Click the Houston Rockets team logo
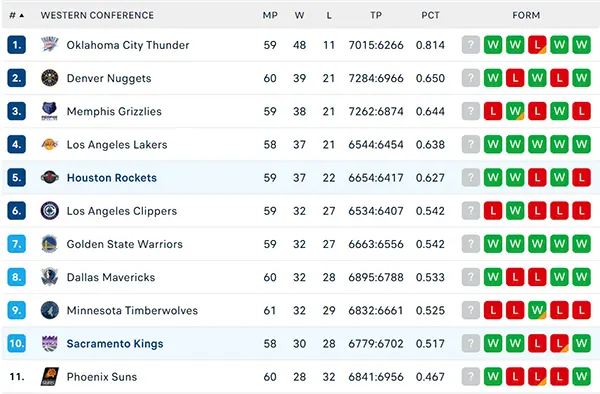The width and height of the screenshot is (600, 394). (x=50, y=177)
